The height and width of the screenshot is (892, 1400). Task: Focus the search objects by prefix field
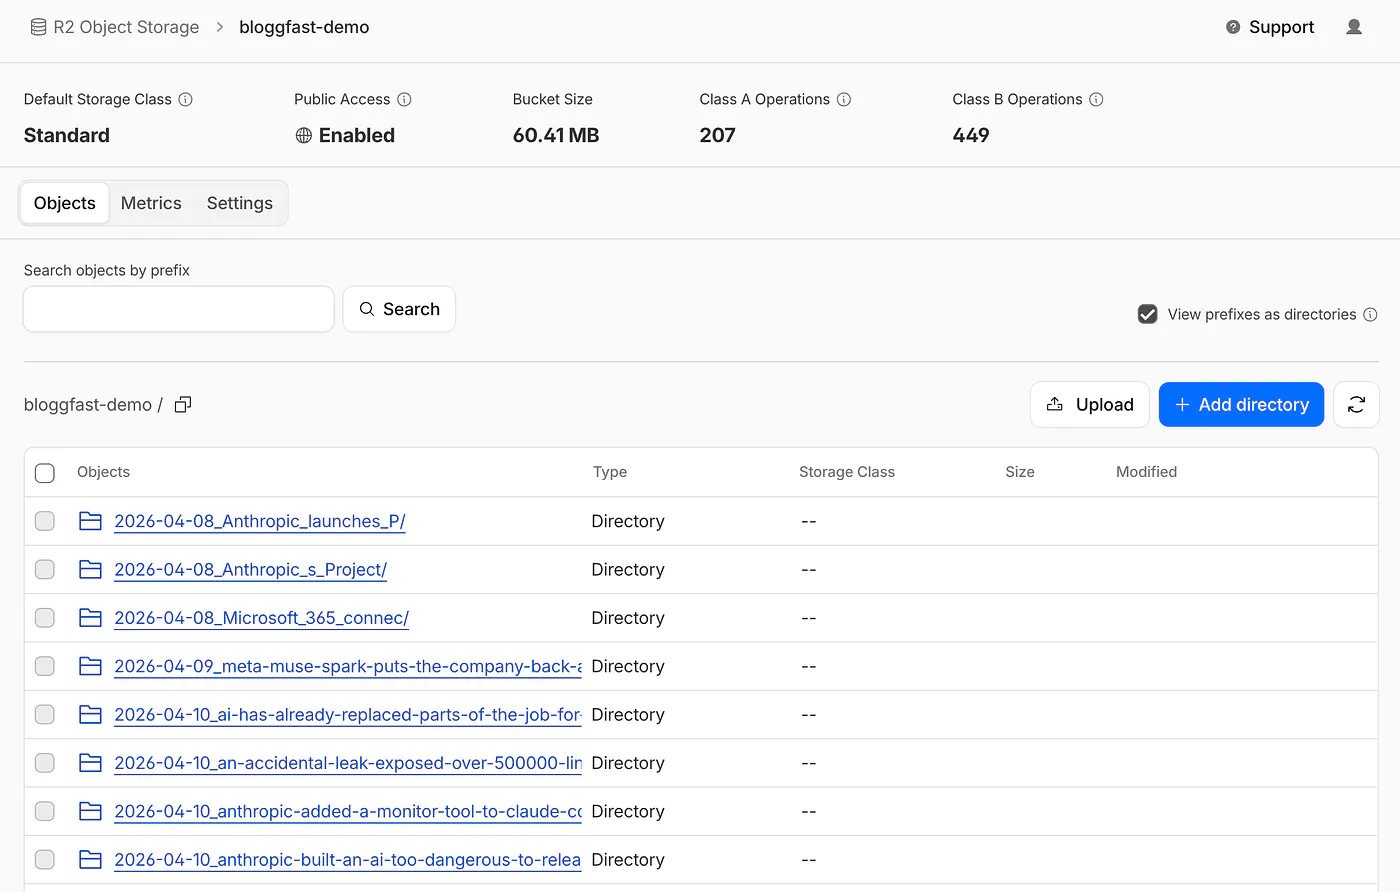(x=178, y=309)
